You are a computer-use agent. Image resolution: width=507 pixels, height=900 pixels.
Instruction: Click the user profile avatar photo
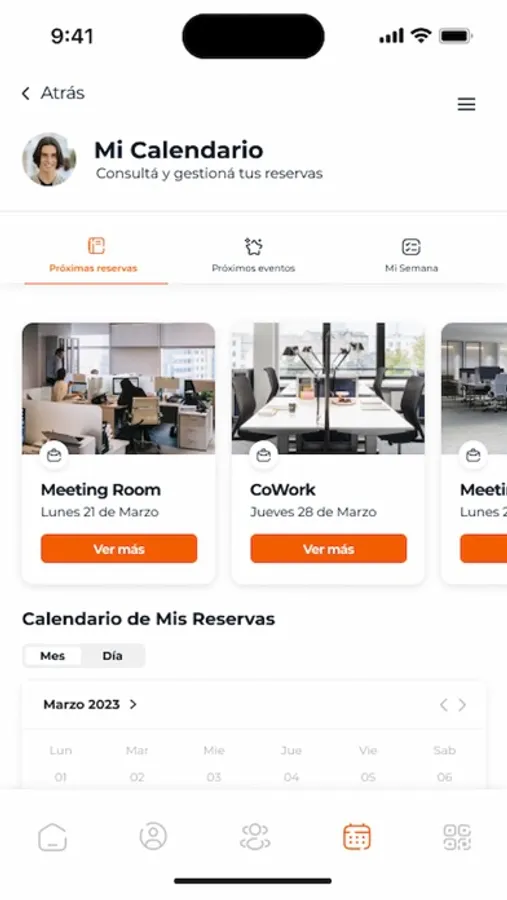point(49,160)
